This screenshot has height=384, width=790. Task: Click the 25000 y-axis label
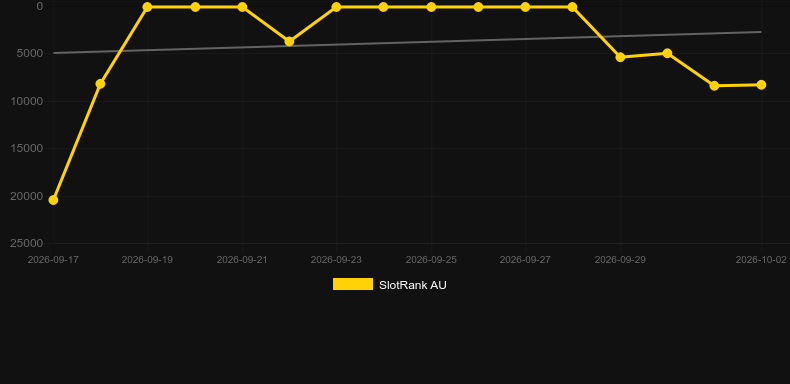(27, 243)
